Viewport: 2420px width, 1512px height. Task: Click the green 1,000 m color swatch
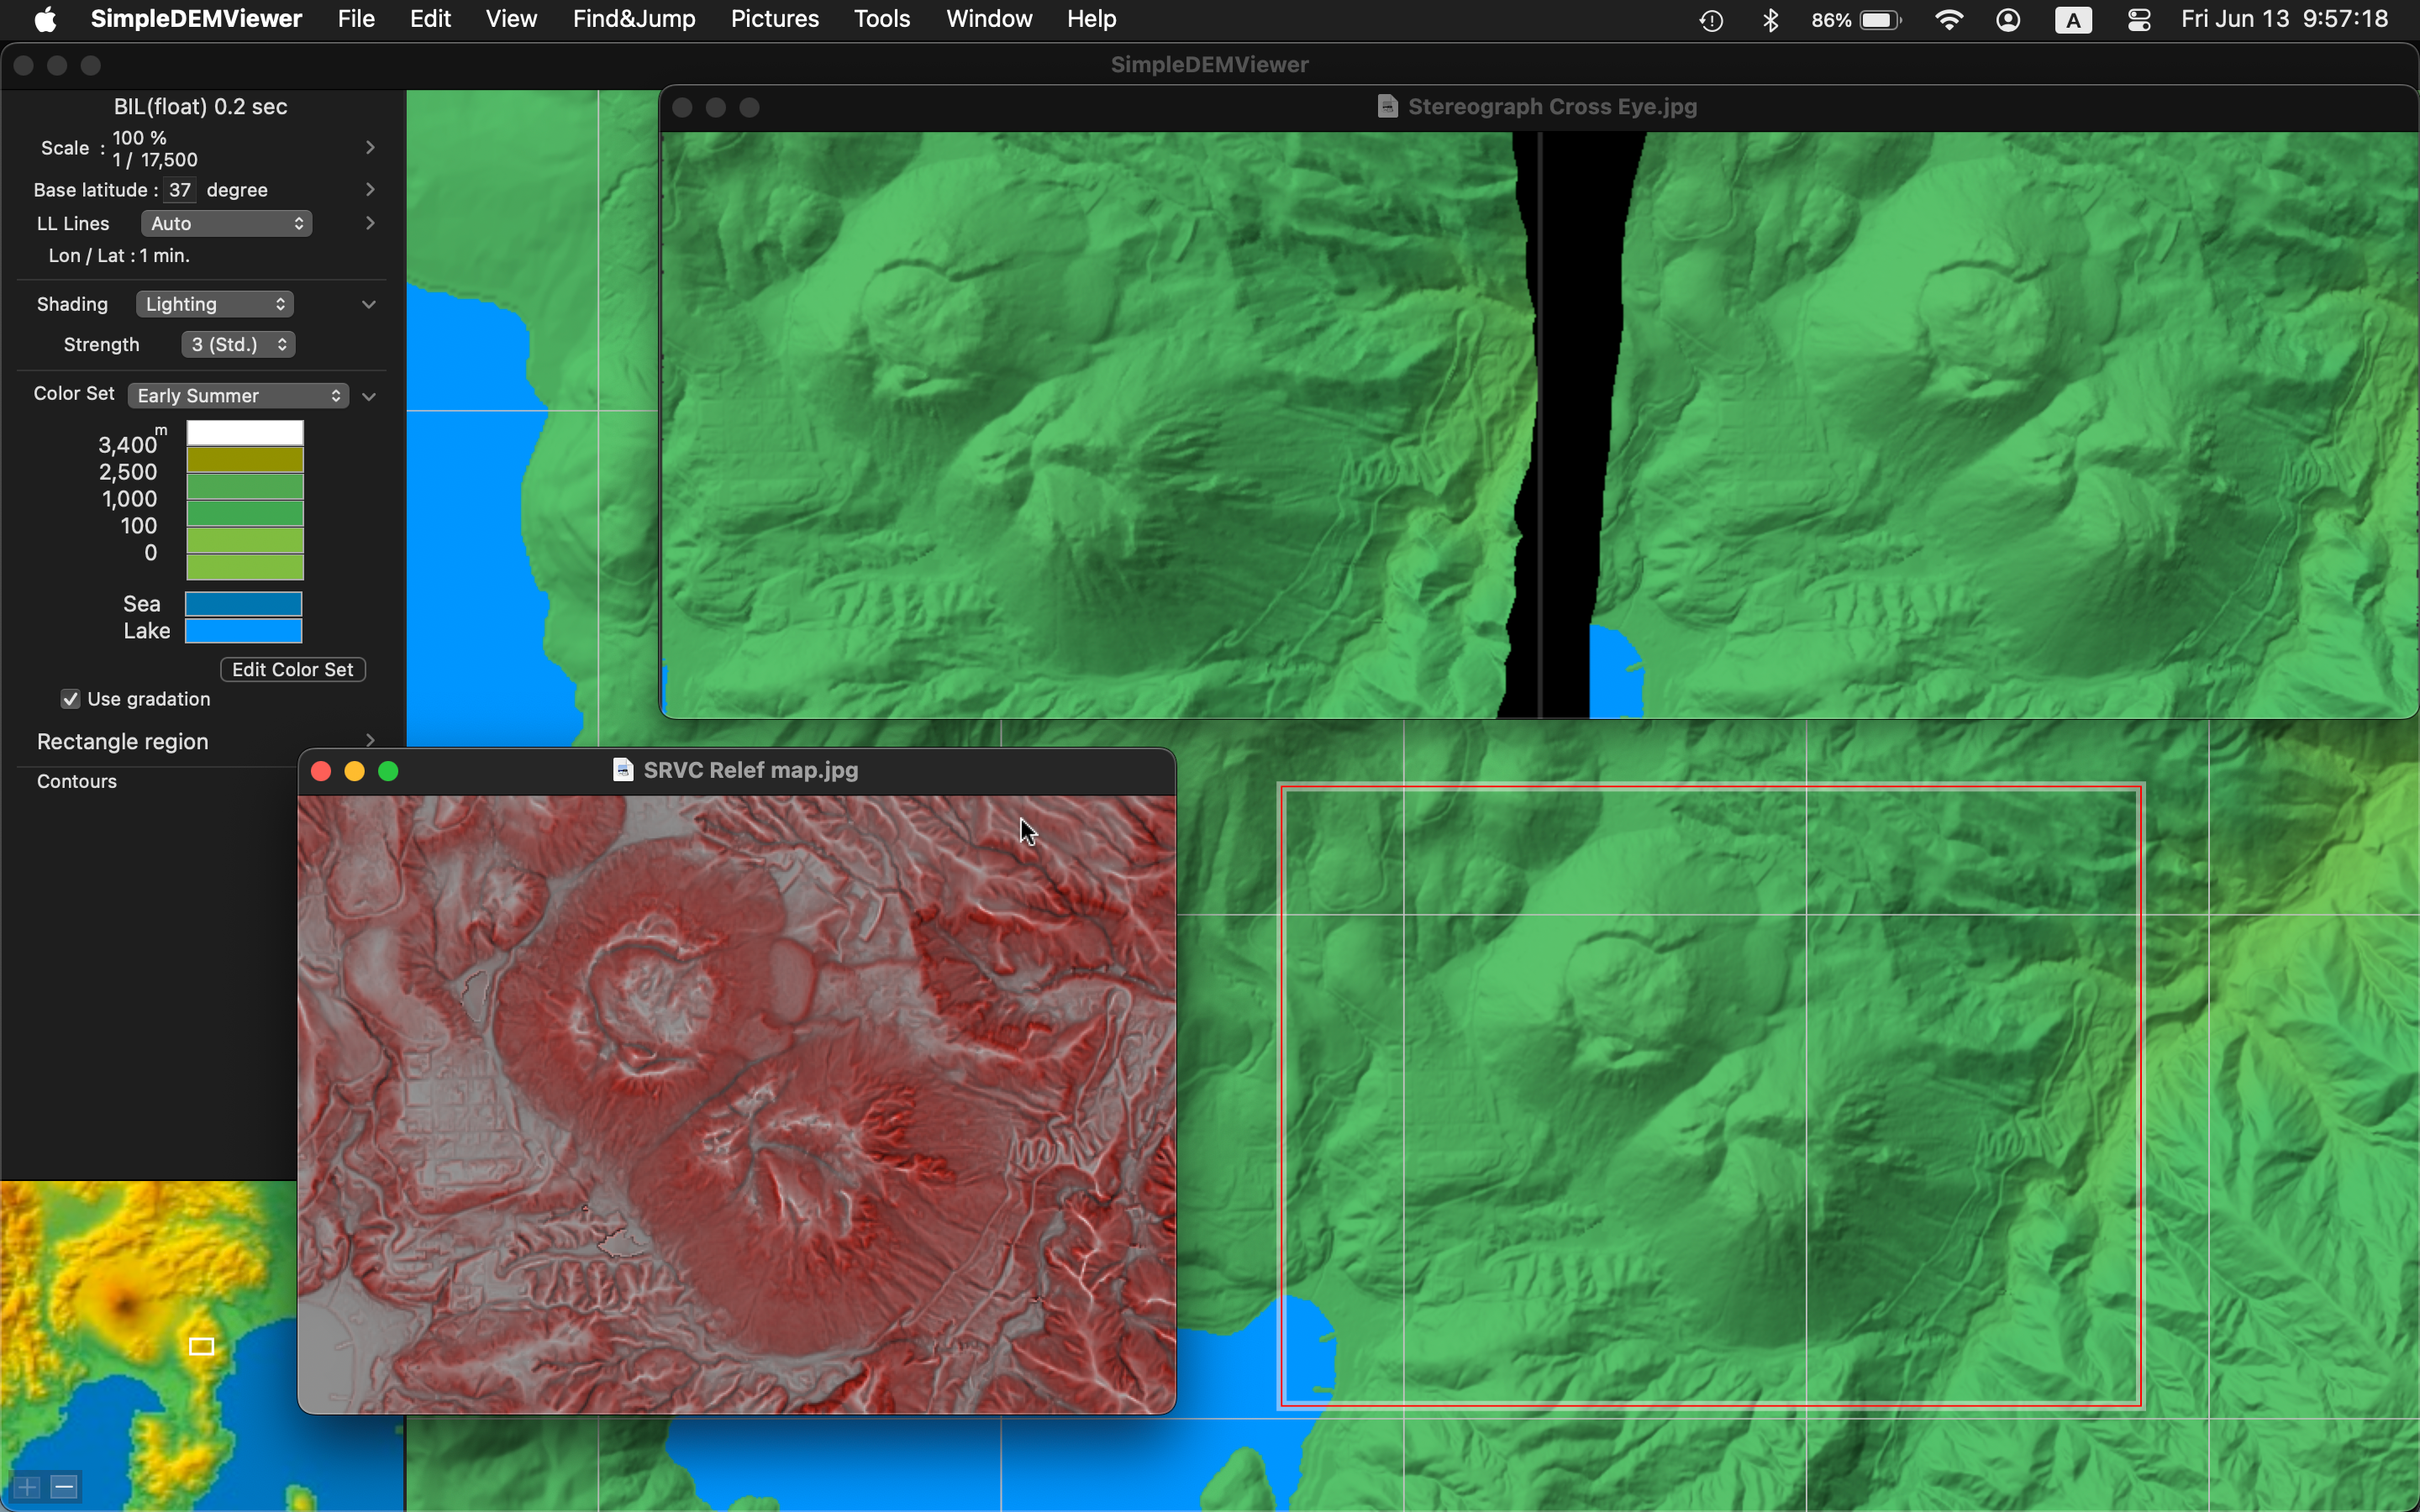(x=245, y=487)
